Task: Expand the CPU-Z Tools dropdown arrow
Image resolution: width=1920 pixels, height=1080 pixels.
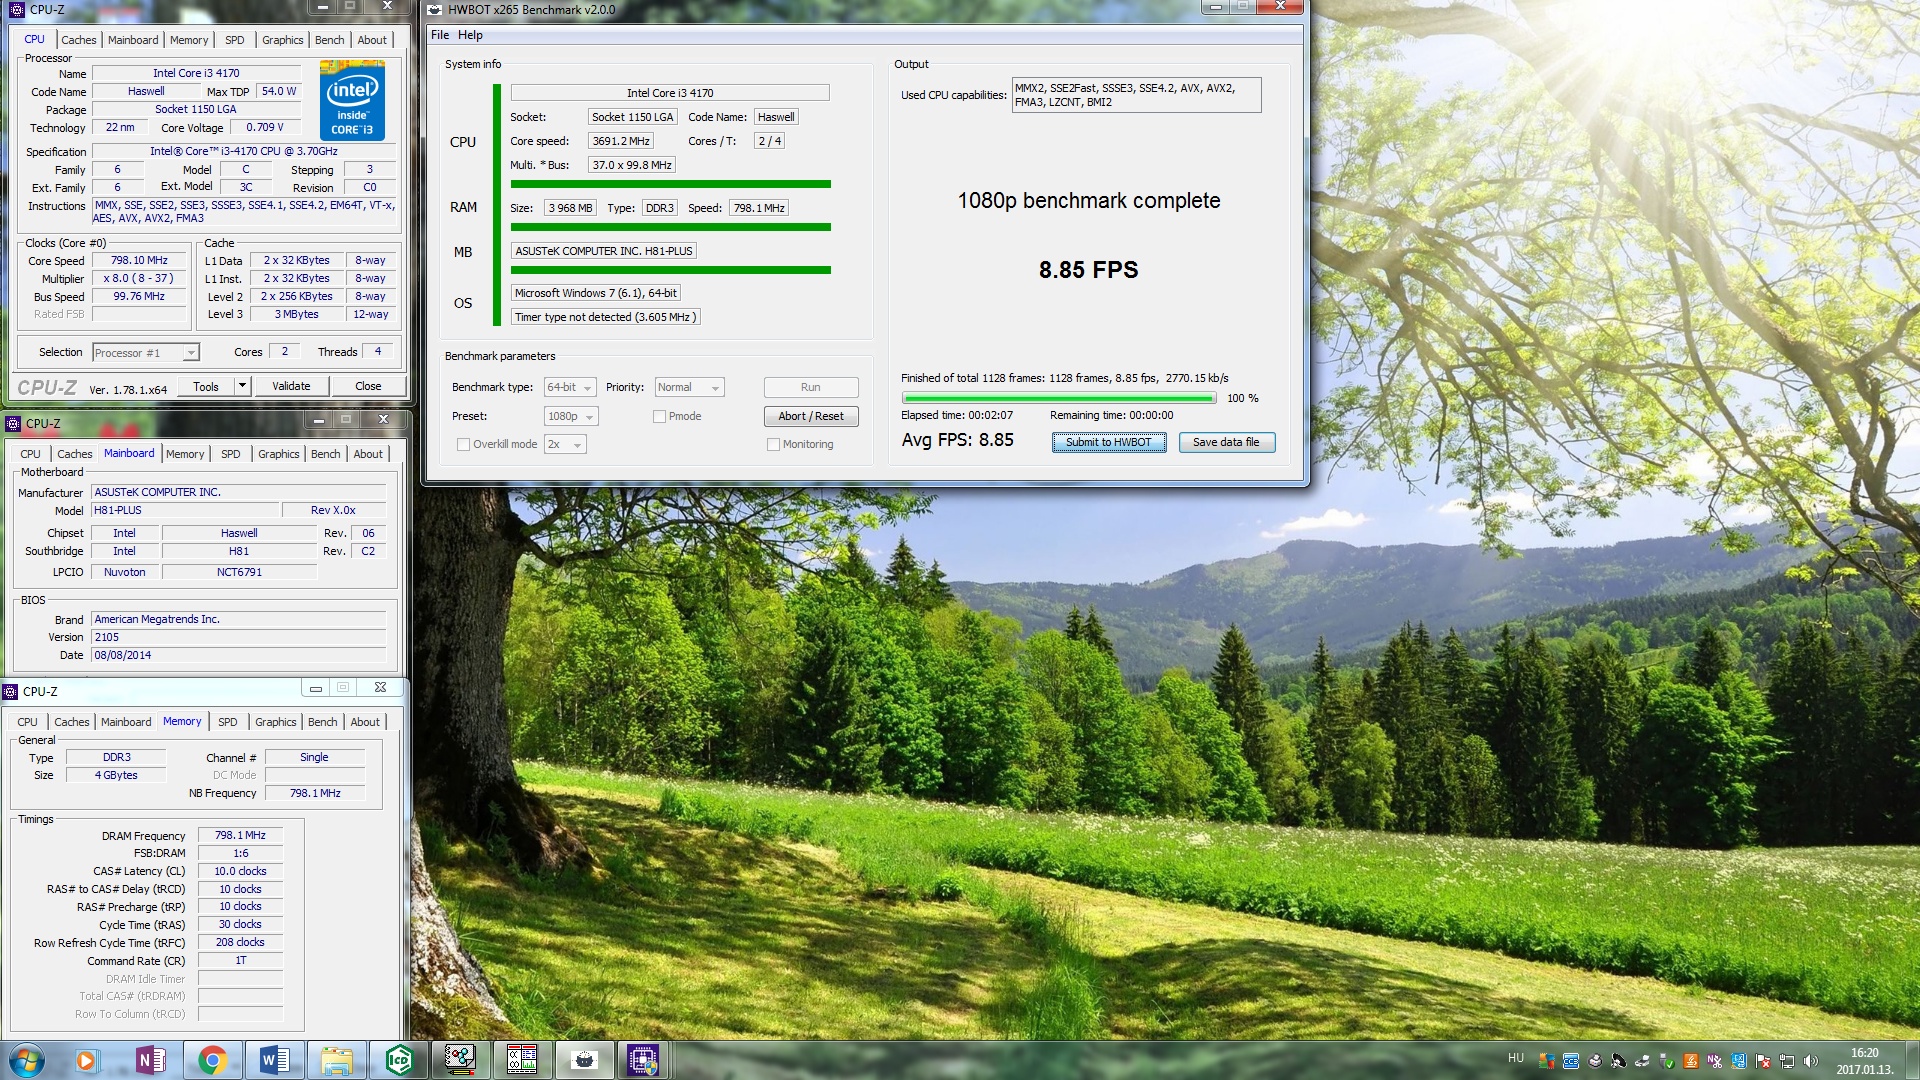Action: coord(242,386)
